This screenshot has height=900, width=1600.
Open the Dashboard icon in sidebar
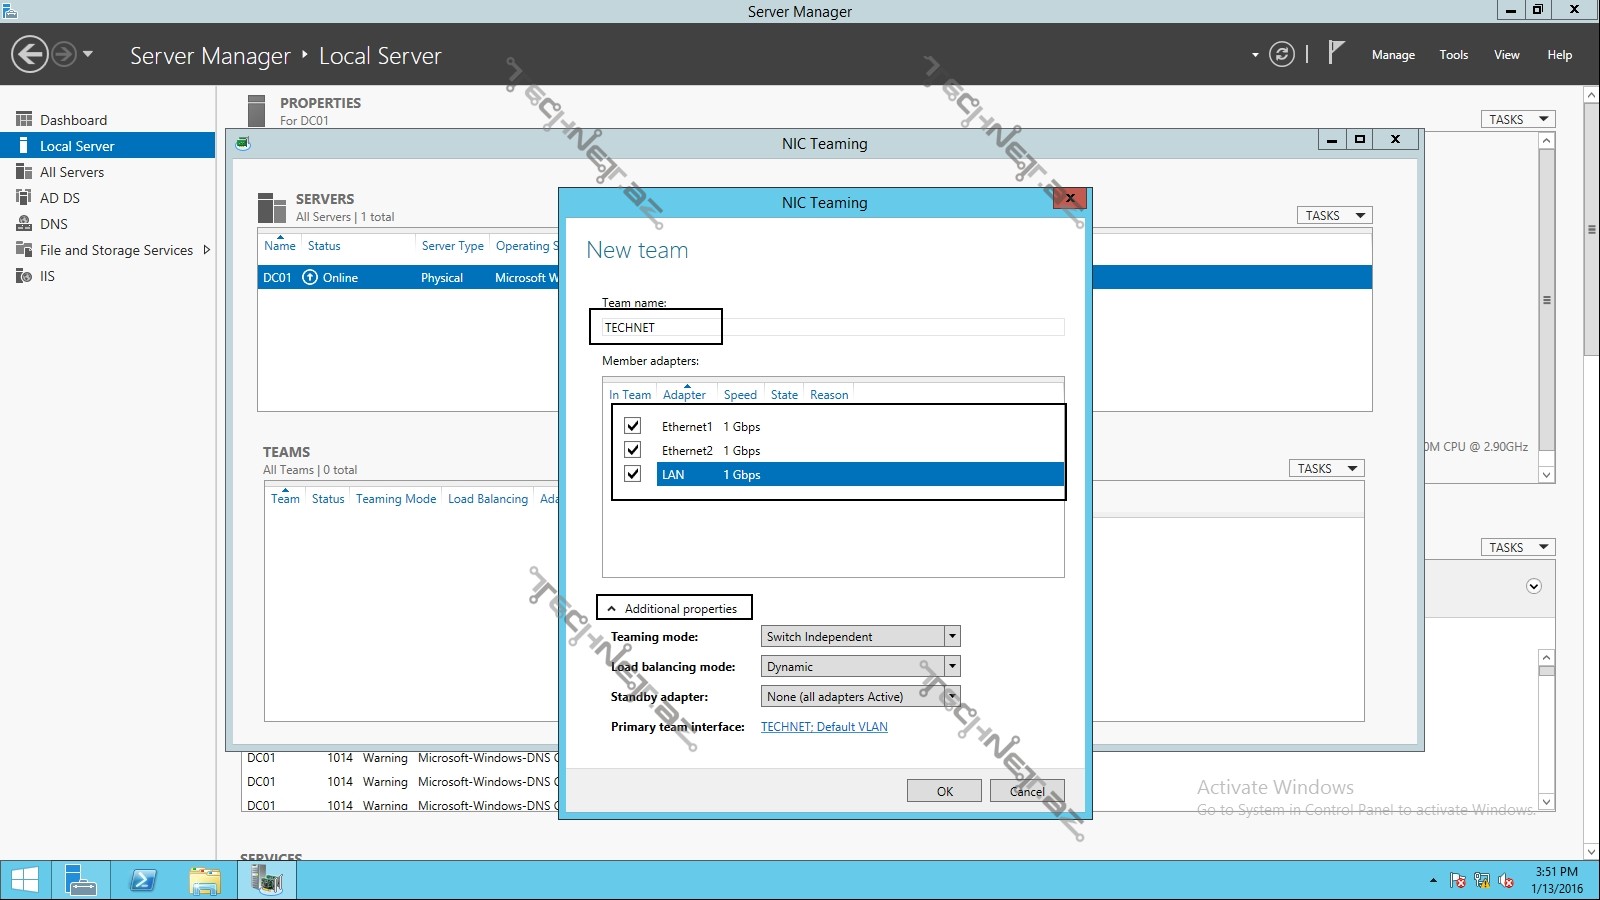tap(24, 120)
